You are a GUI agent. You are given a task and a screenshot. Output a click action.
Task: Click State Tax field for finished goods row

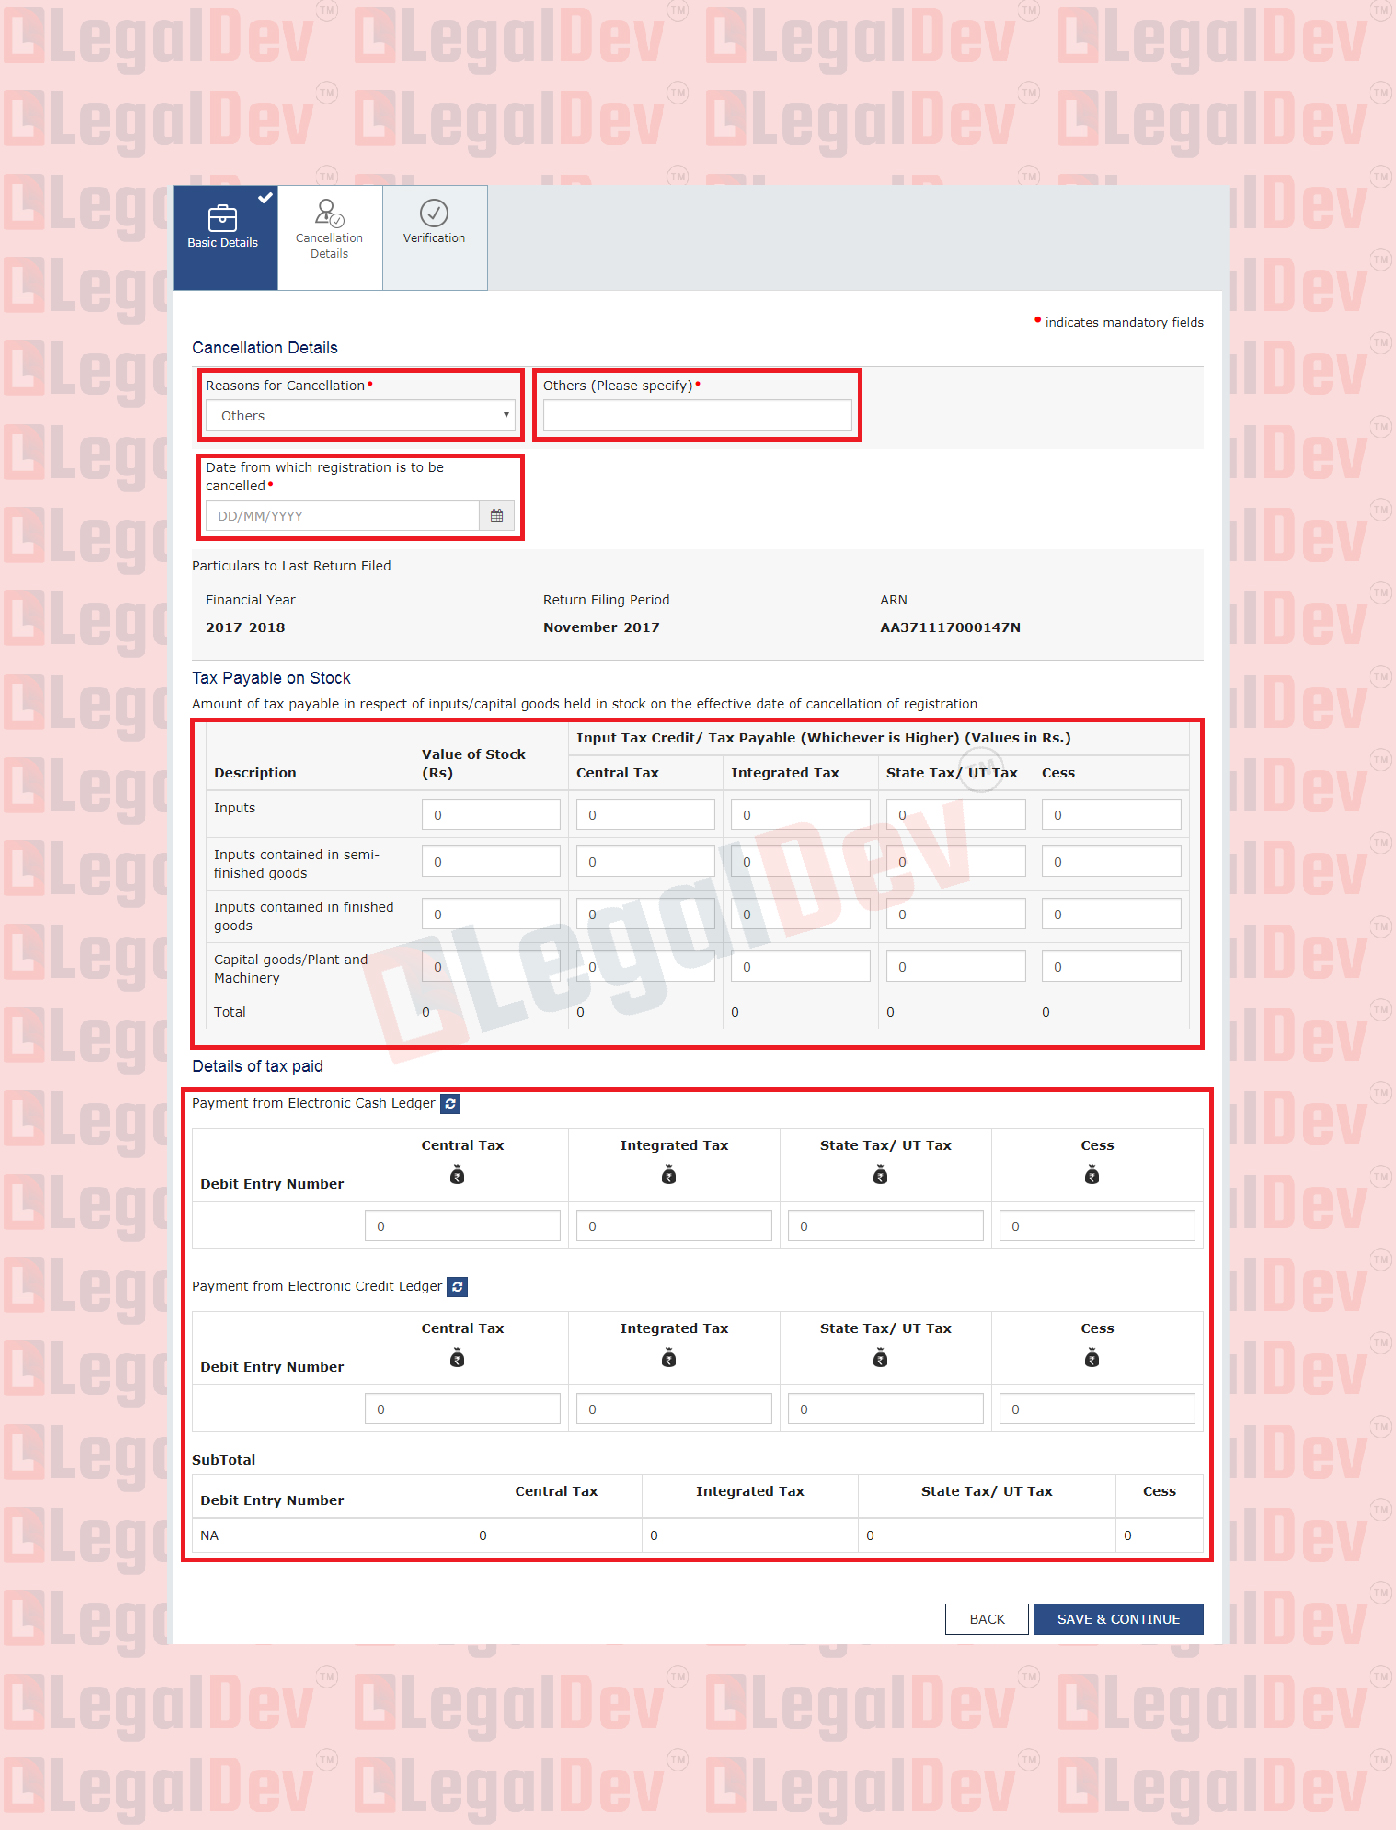(x=955, y=914)
